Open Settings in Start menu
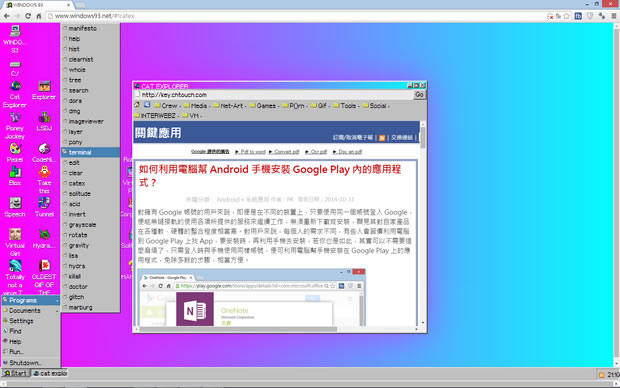The height and width of the screenshot is (388, 620). point(31,321)
